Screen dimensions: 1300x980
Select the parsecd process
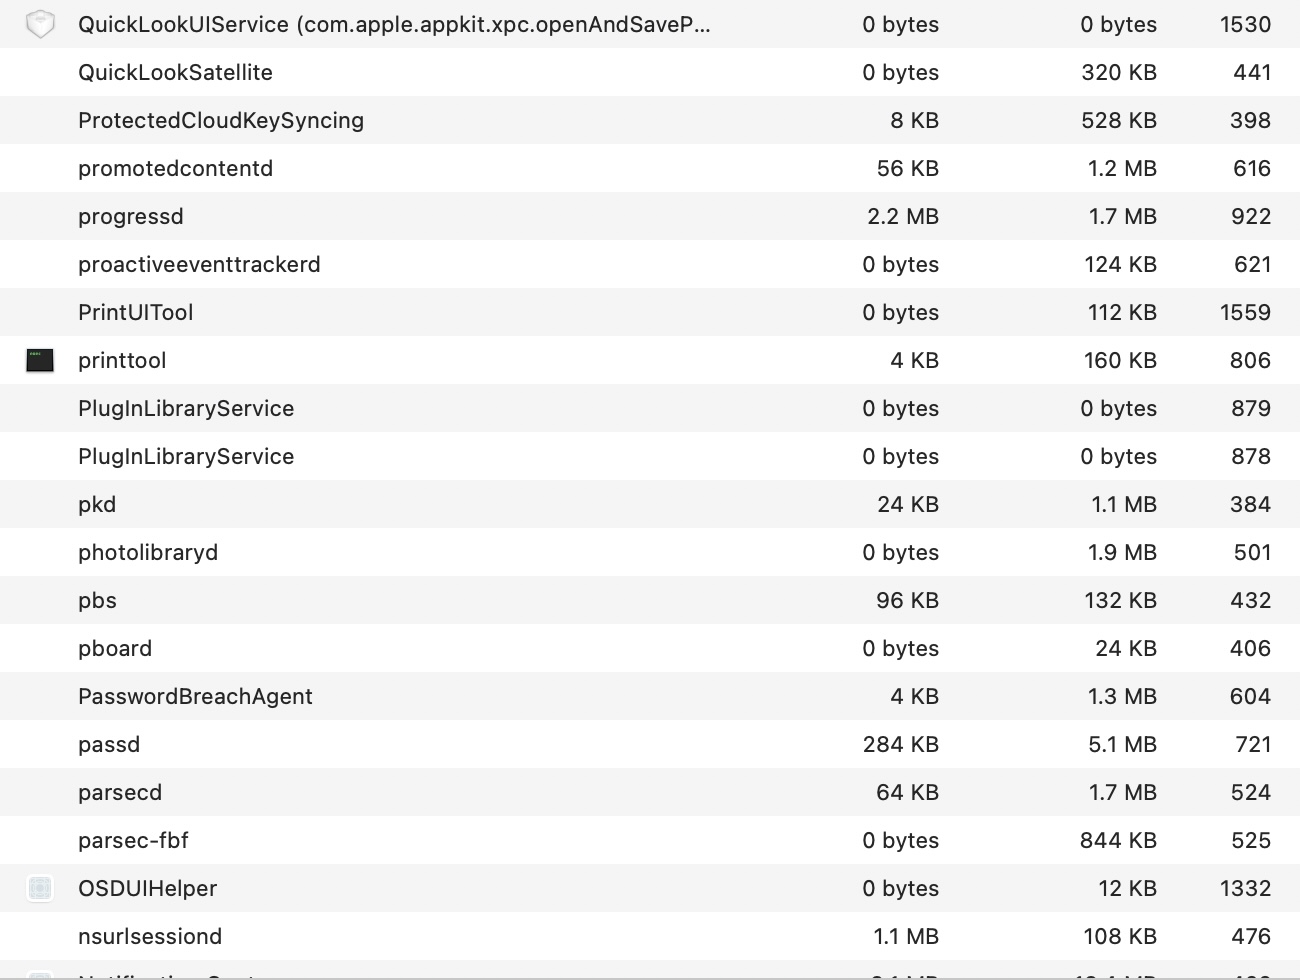point(120,792)
